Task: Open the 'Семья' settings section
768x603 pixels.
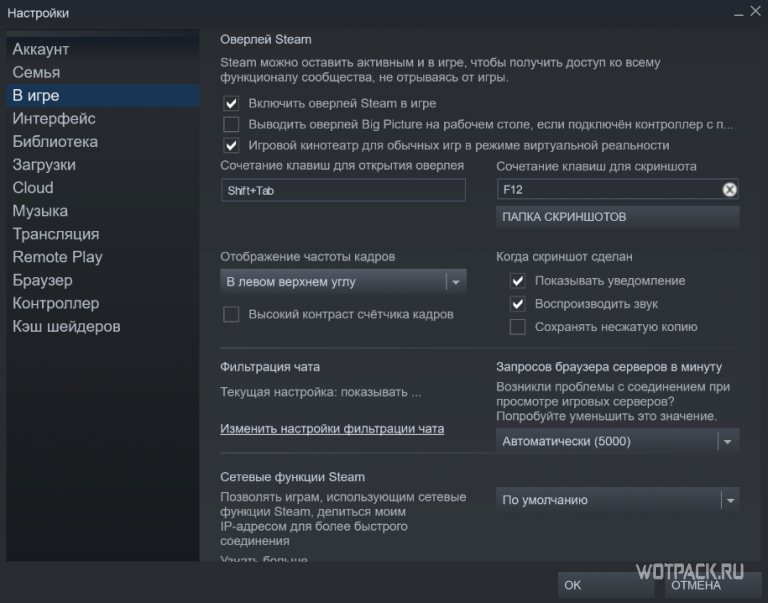Action: pos(103,72)
